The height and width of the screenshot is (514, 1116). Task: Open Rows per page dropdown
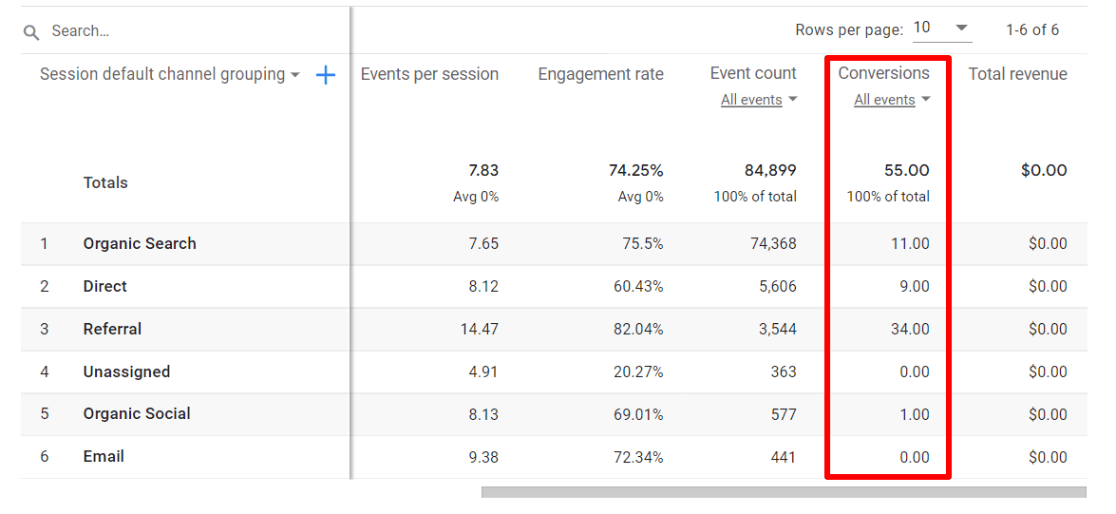point(941,29)
